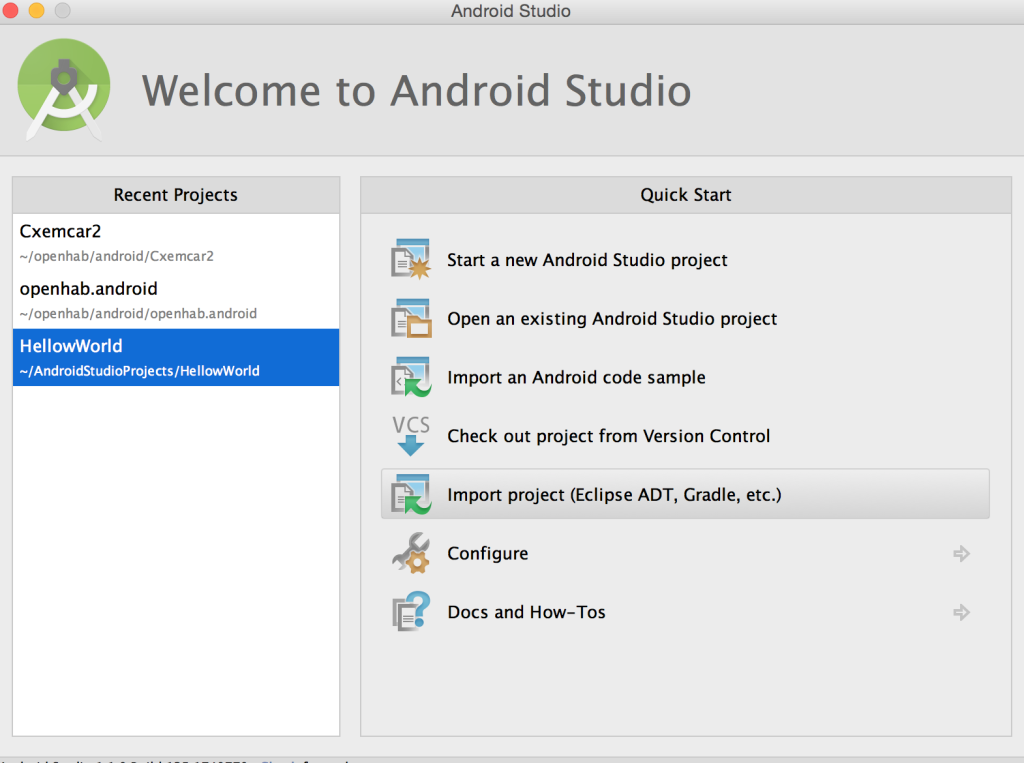The width and height of the screenshot is (1024, 763).
Task: Choose "Open an existing Android Studio project"
Action: (x=612, y=319)
